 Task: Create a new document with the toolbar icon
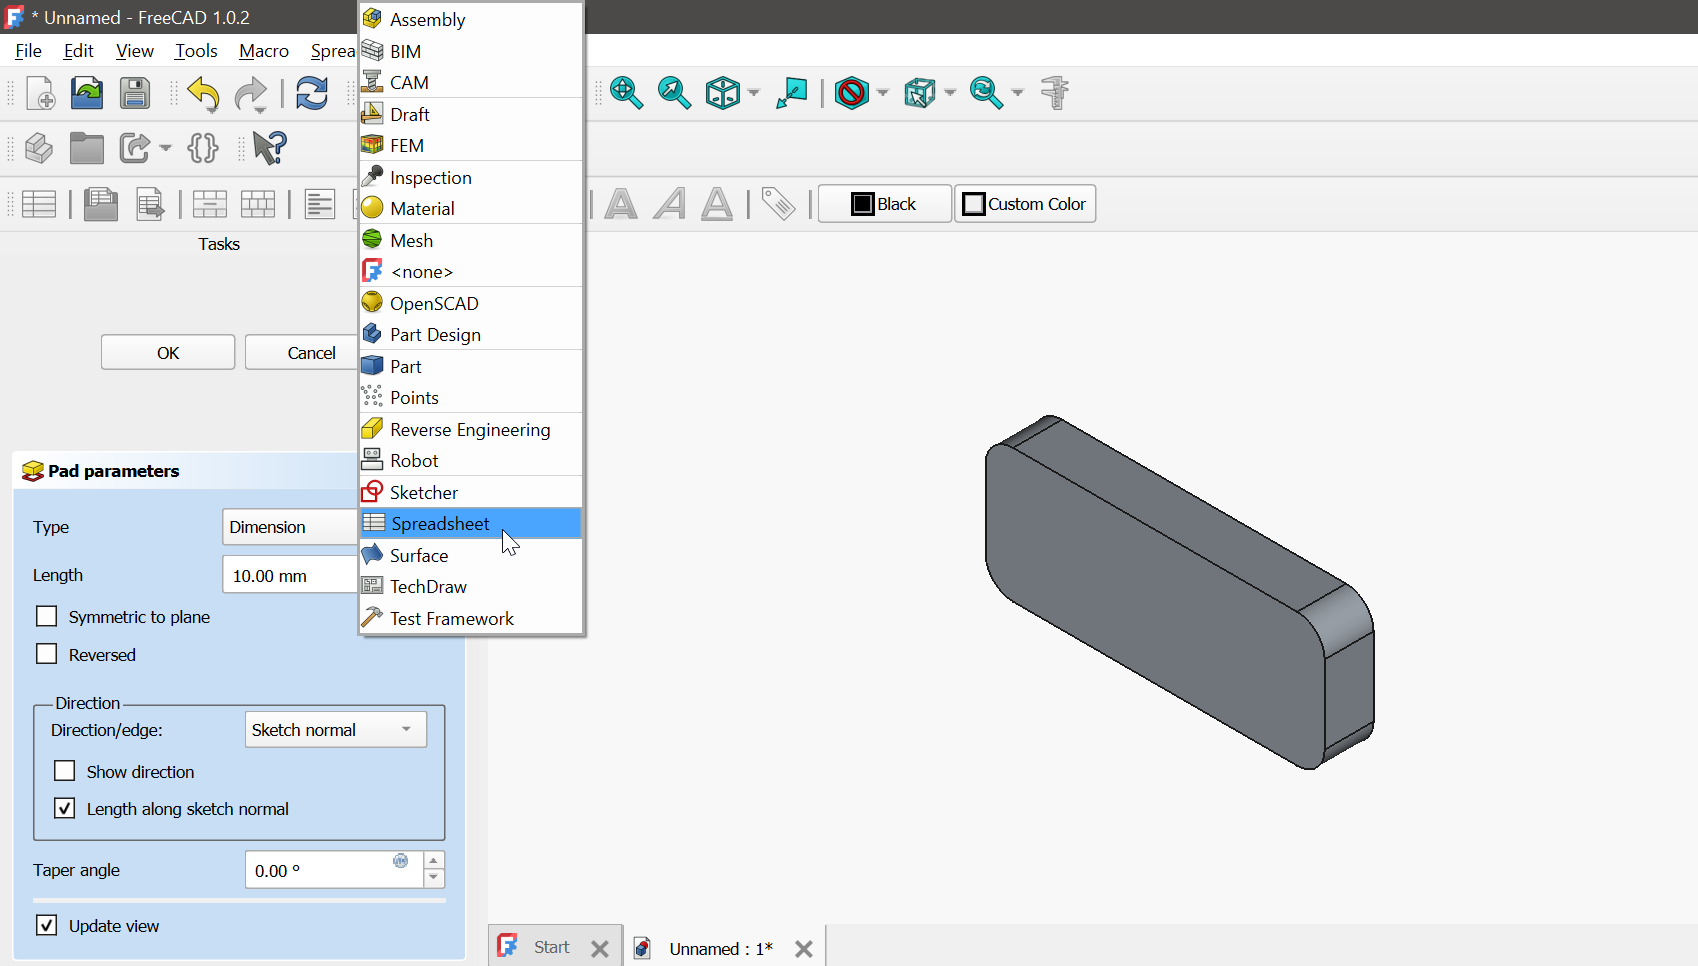[40, 93]
